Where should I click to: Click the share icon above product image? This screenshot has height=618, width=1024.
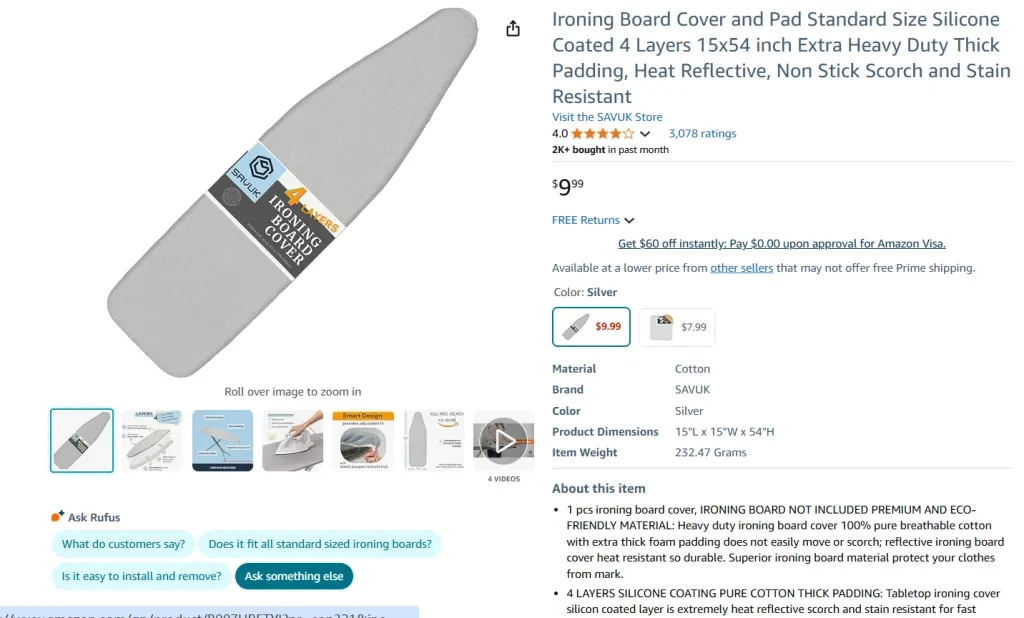click(x=513, y=29)
